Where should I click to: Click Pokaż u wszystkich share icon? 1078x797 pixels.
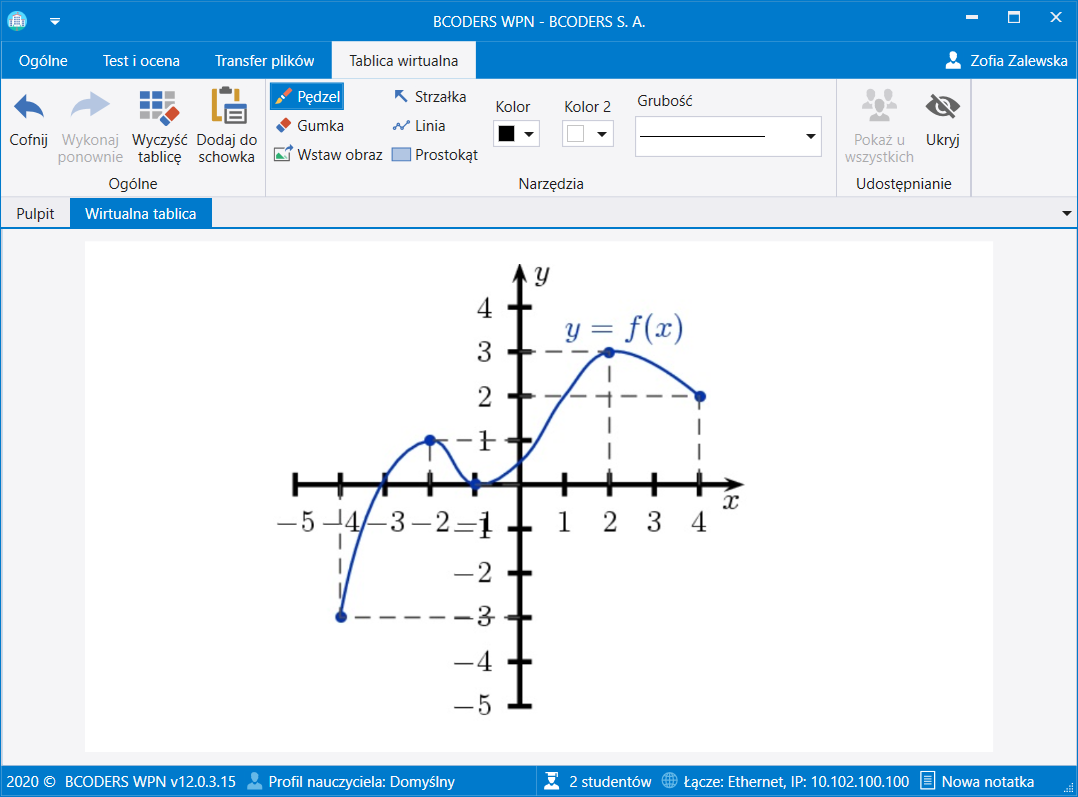(x=879, y=105)
